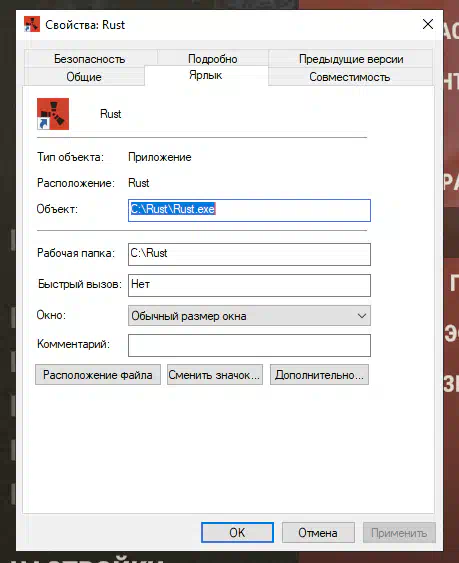The width and height of the screenshot is (459, 563).
Task: Open the Подробно tab
Action: tap(213, 59)
